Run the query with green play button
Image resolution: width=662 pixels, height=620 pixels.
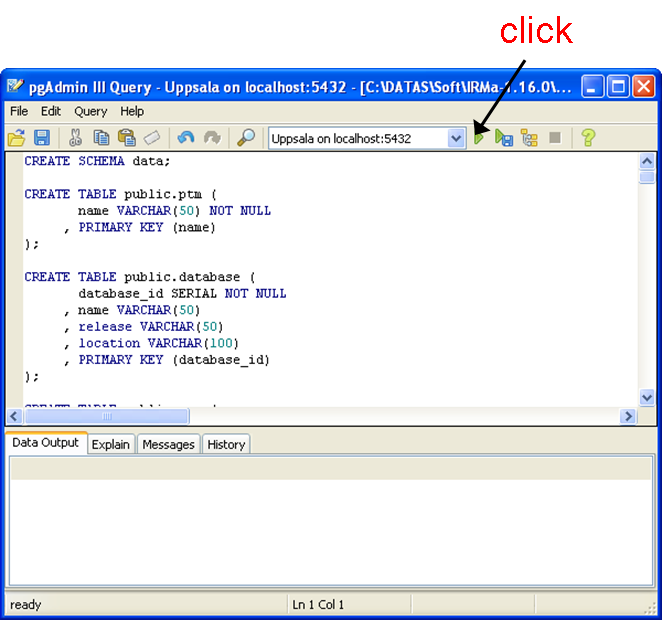(x=480, y=138)
